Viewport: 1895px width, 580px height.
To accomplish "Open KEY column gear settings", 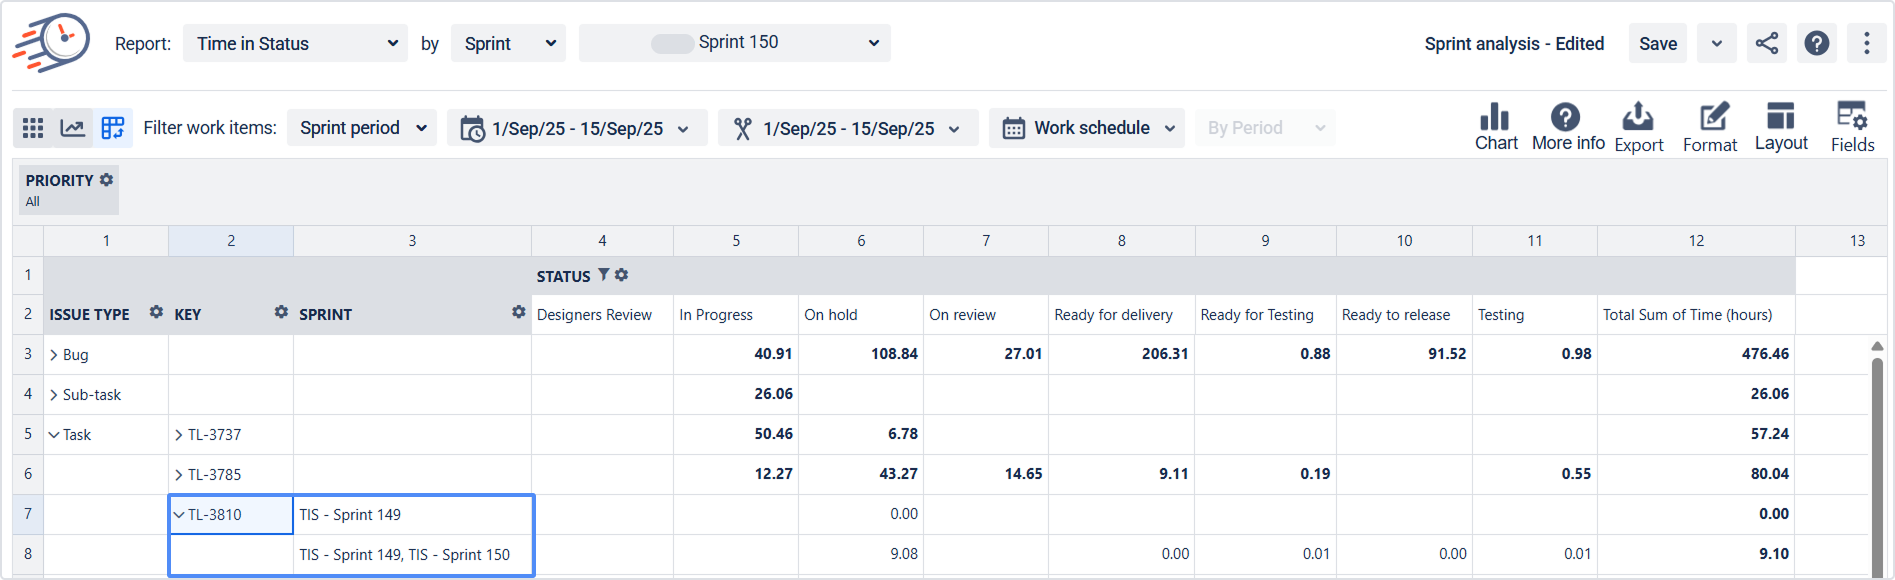I will 281,312.
